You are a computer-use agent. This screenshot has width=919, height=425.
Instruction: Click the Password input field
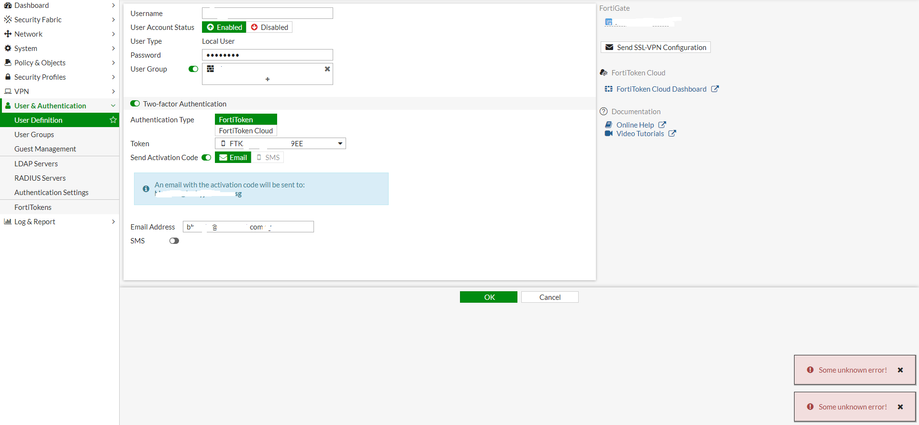267,55
